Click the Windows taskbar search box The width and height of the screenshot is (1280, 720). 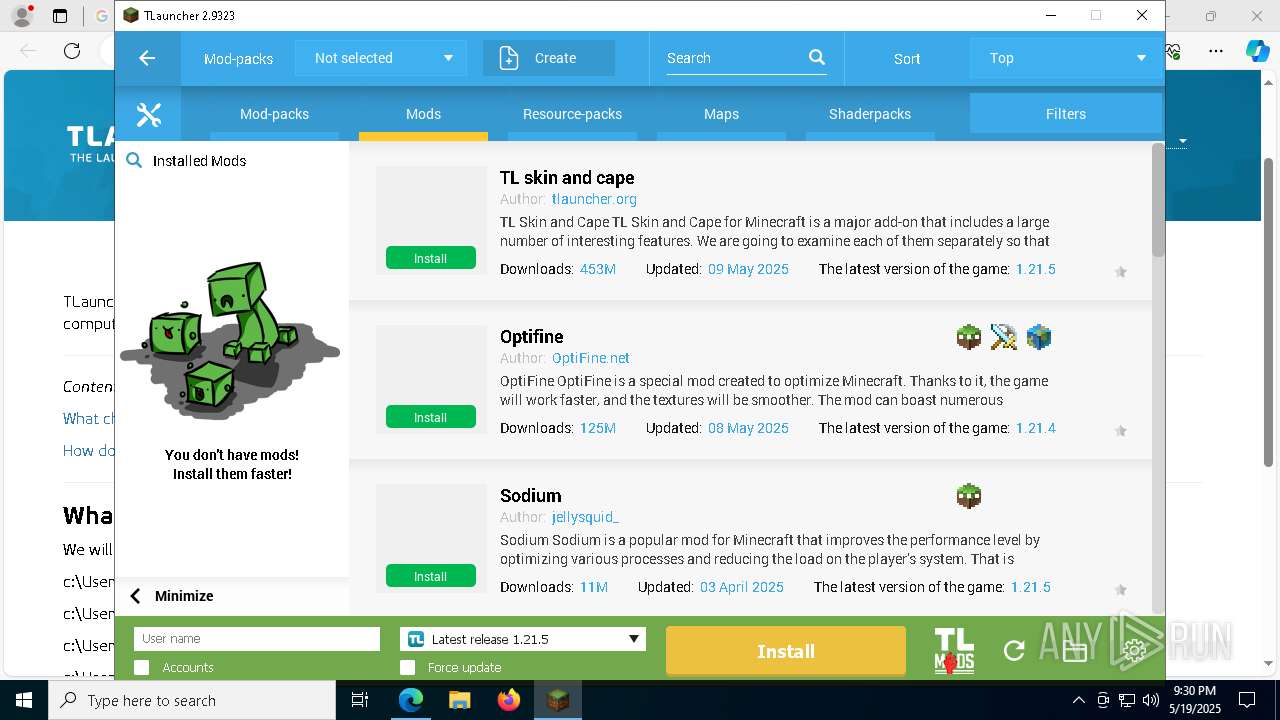[192, 700]
